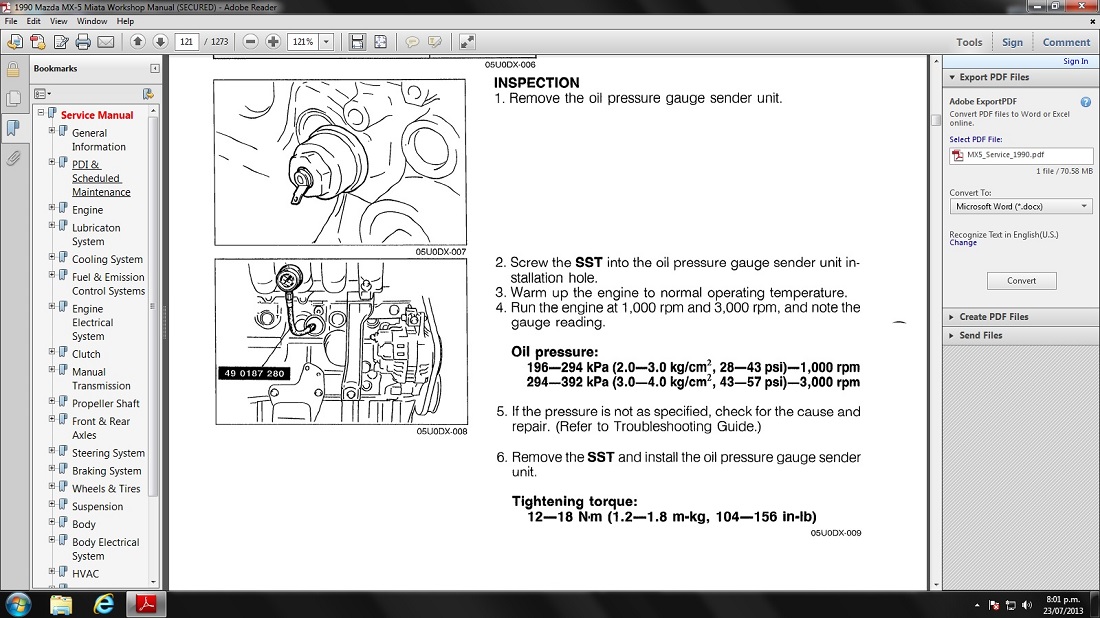Open the zoom level dropdown arrow

click(326, 42)
